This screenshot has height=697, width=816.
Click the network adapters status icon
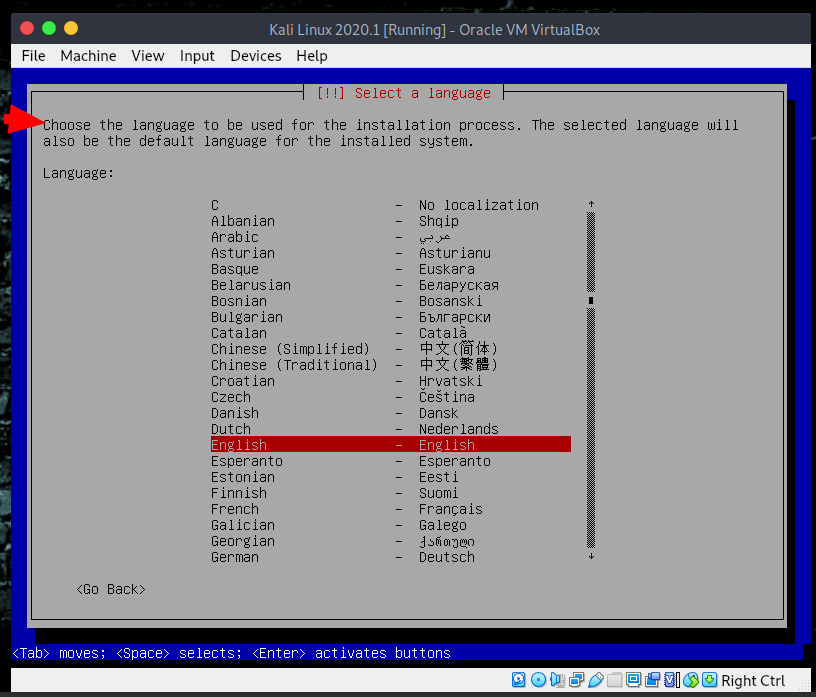click(576, 680)
